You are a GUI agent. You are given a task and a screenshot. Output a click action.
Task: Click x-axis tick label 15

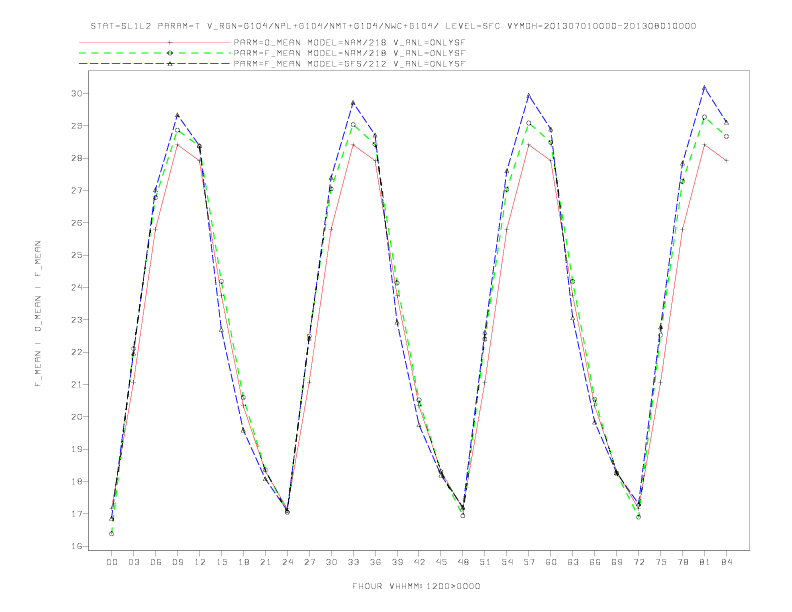coord(221,562)
